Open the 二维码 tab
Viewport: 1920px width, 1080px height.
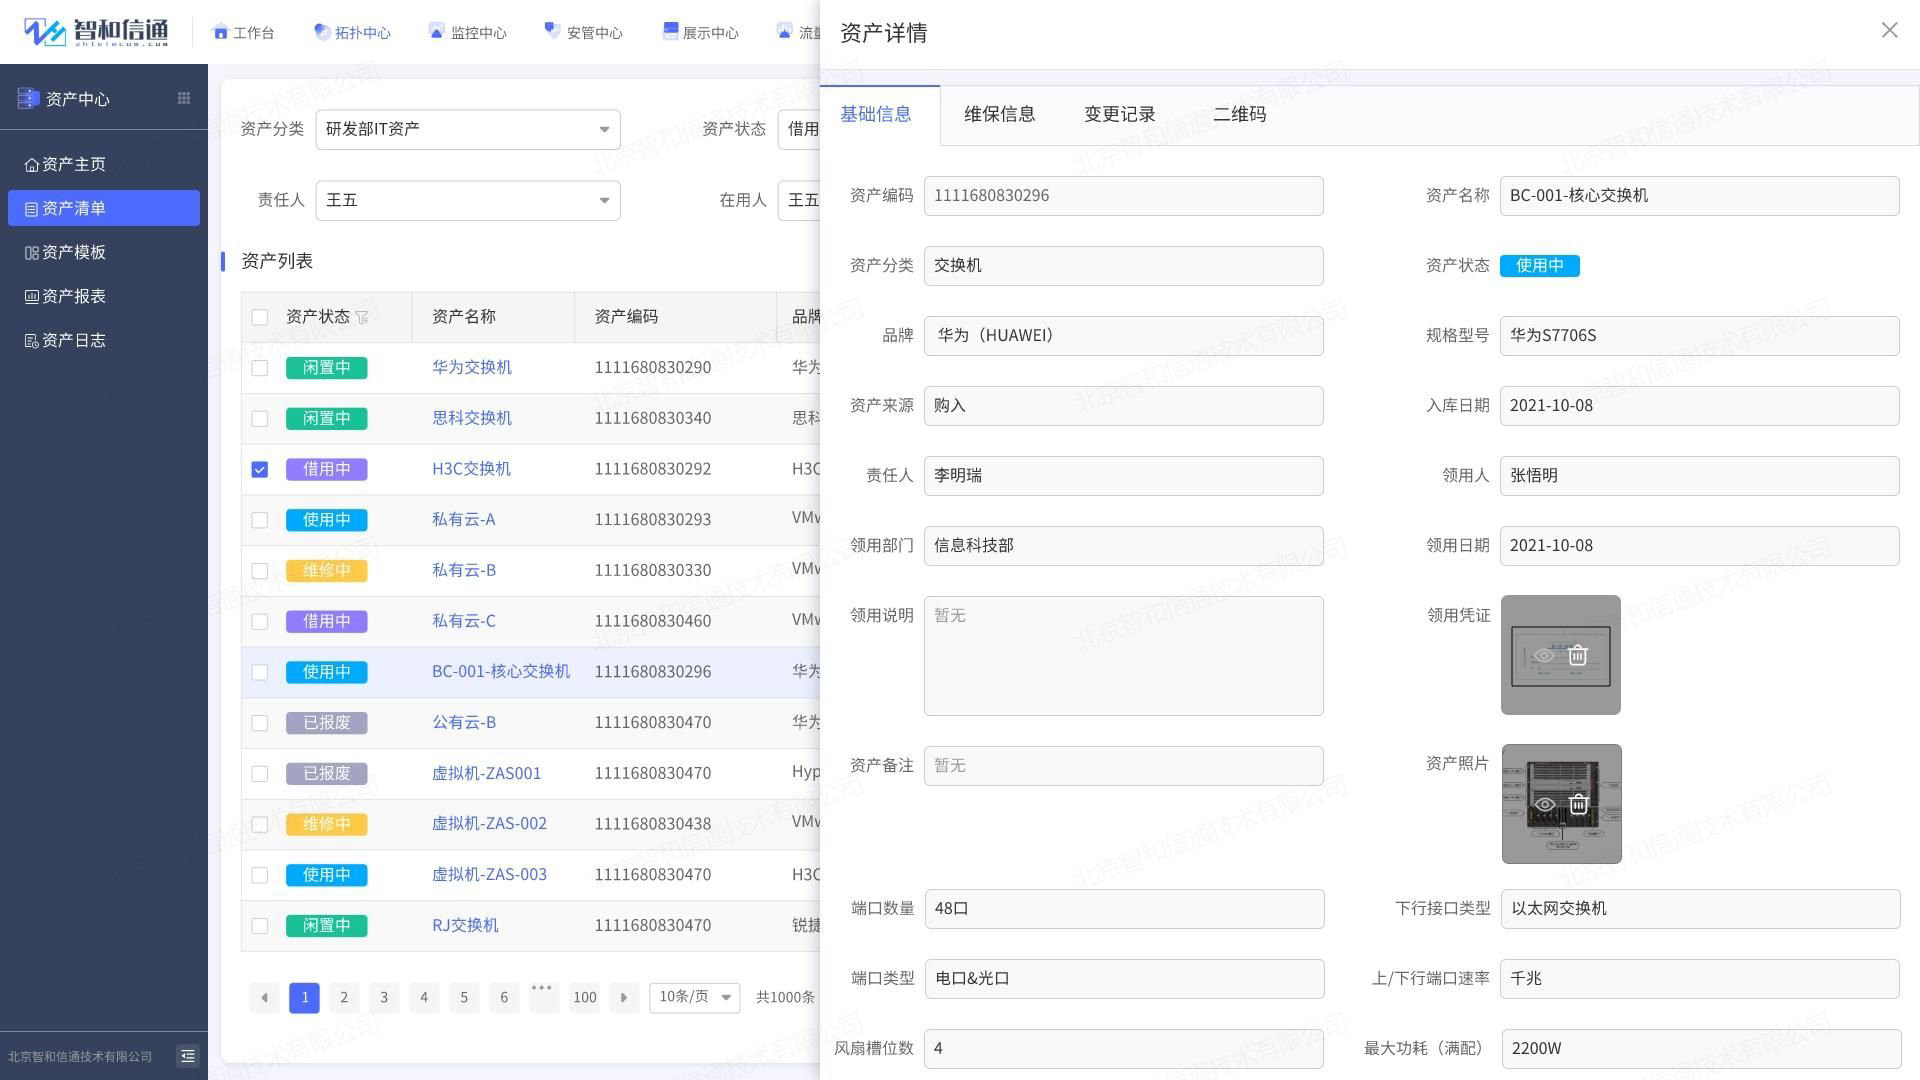pyautogui.click(x=1239, y=115)
